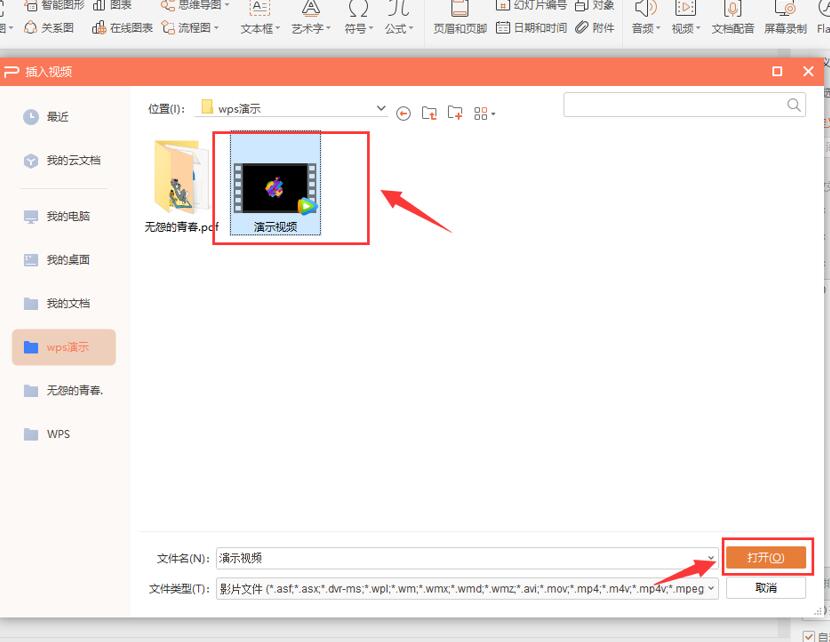Click the 打开 button

pos(765,557)
